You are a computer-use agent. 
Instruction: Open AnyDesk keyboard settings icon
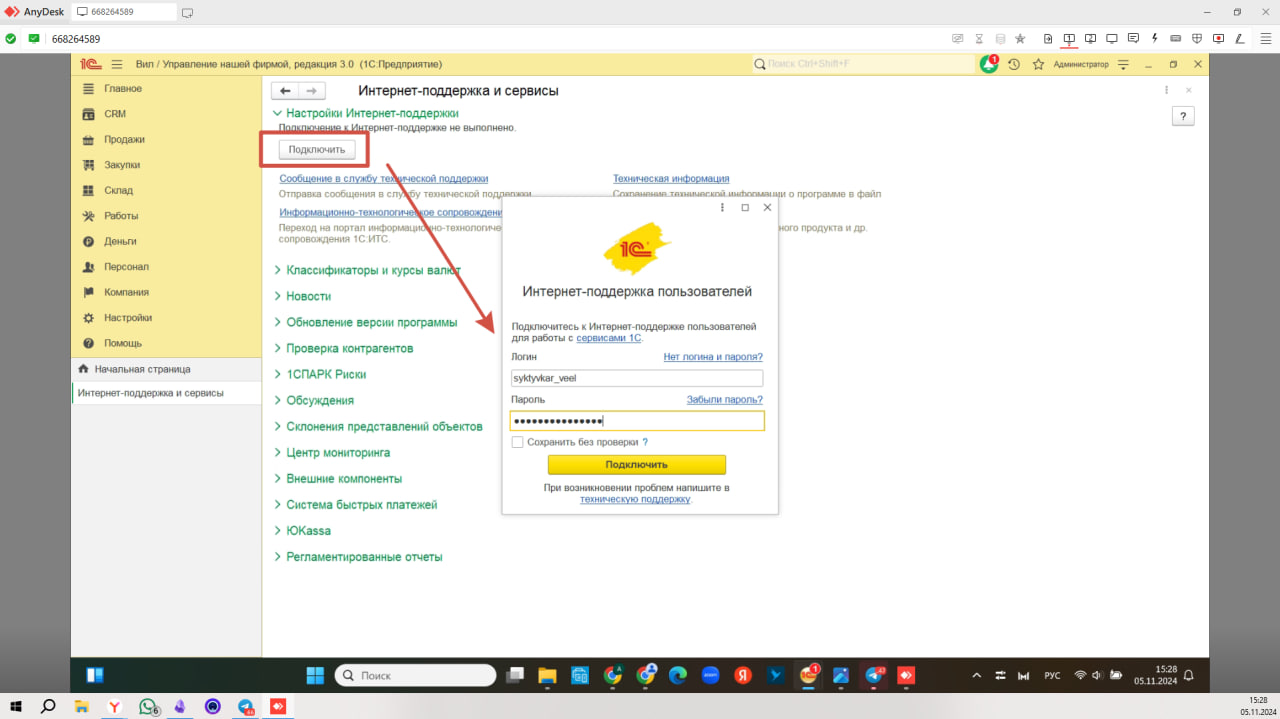click(x=1176, y=38)
